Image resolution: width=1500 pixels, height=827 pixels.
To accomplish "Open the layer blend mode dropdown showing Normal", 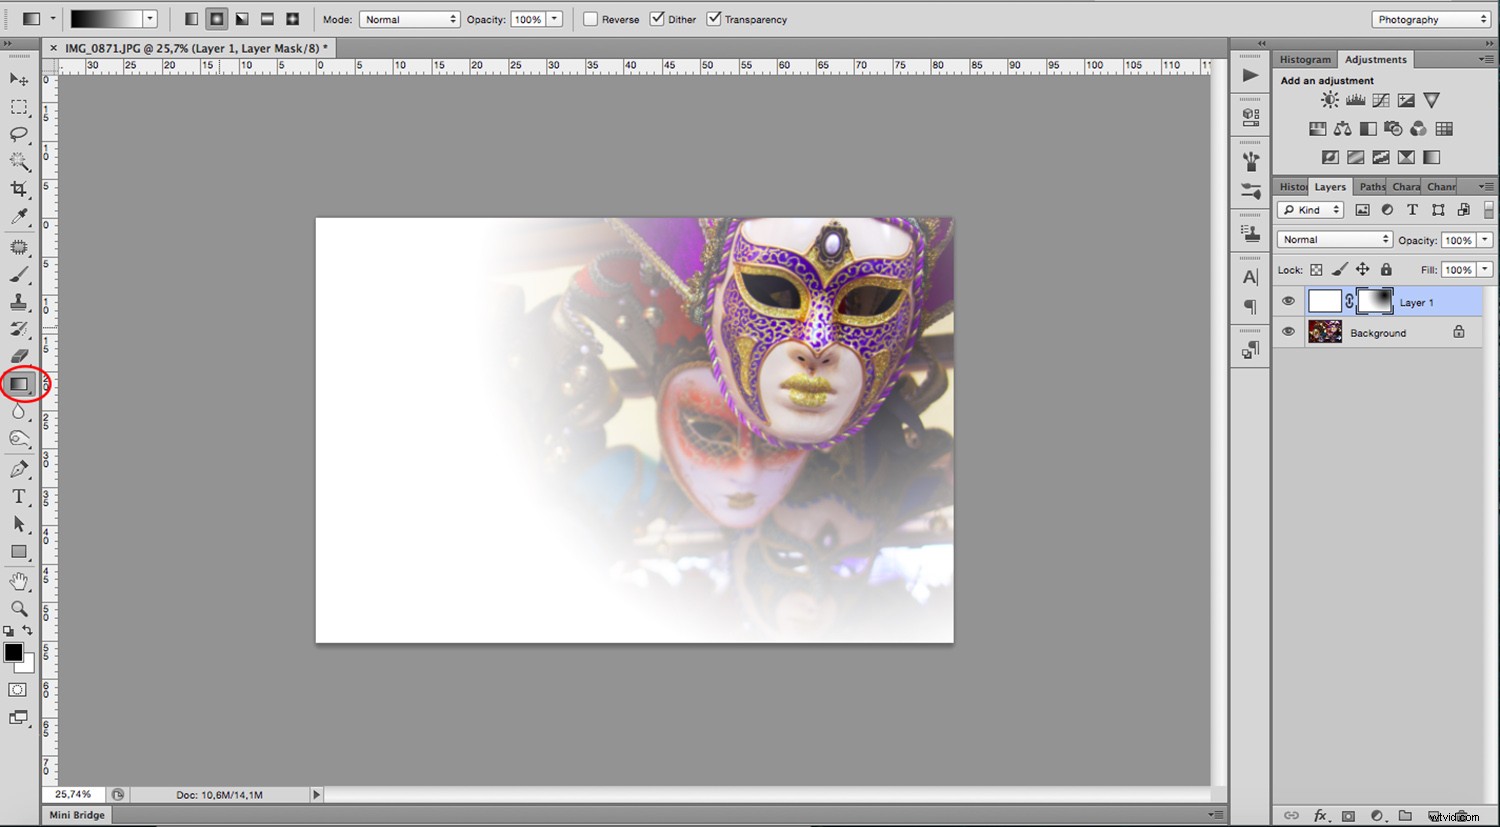I will click(1334, 239).
